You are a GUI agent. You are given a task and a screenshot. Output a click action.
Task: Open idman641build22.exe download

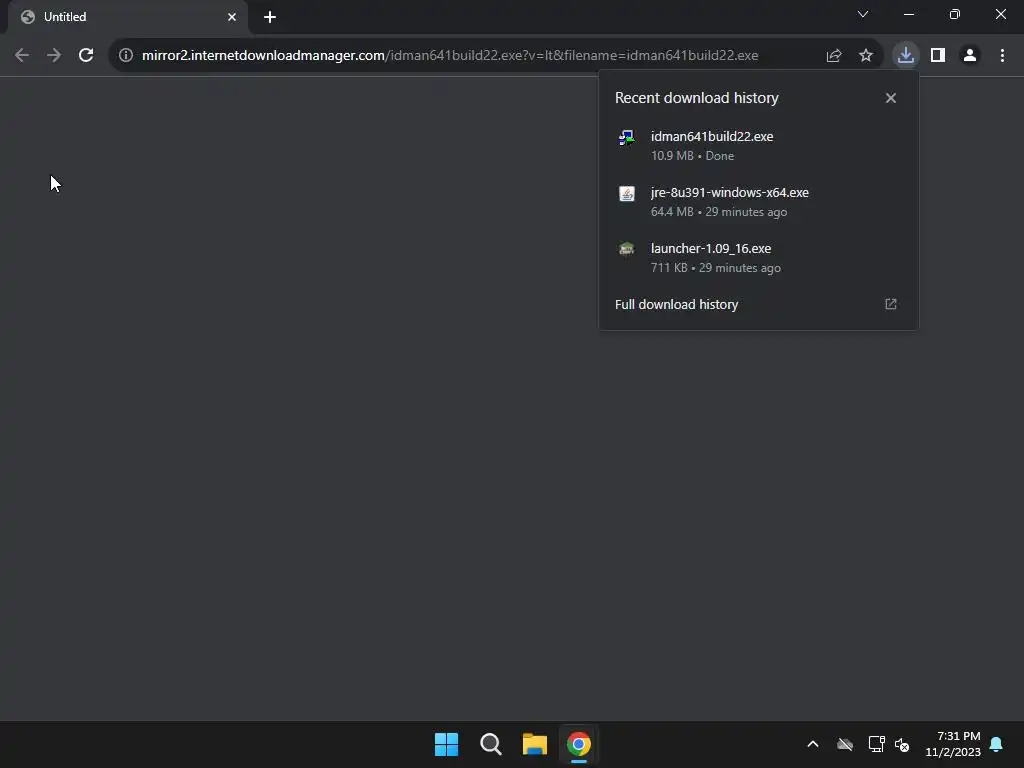[x=759, y=146]
